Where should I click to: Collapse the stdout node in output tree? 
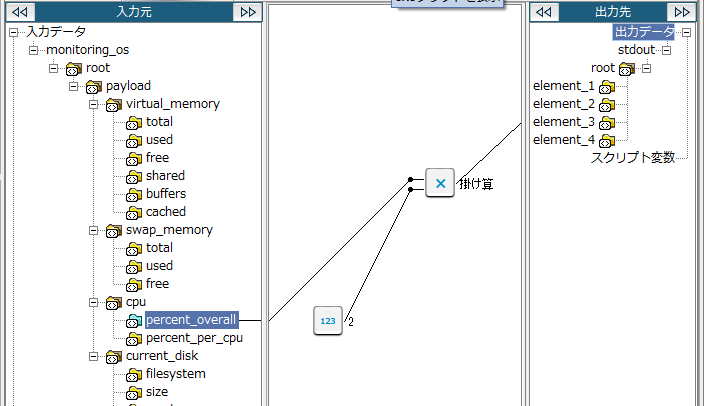point(667,50)
